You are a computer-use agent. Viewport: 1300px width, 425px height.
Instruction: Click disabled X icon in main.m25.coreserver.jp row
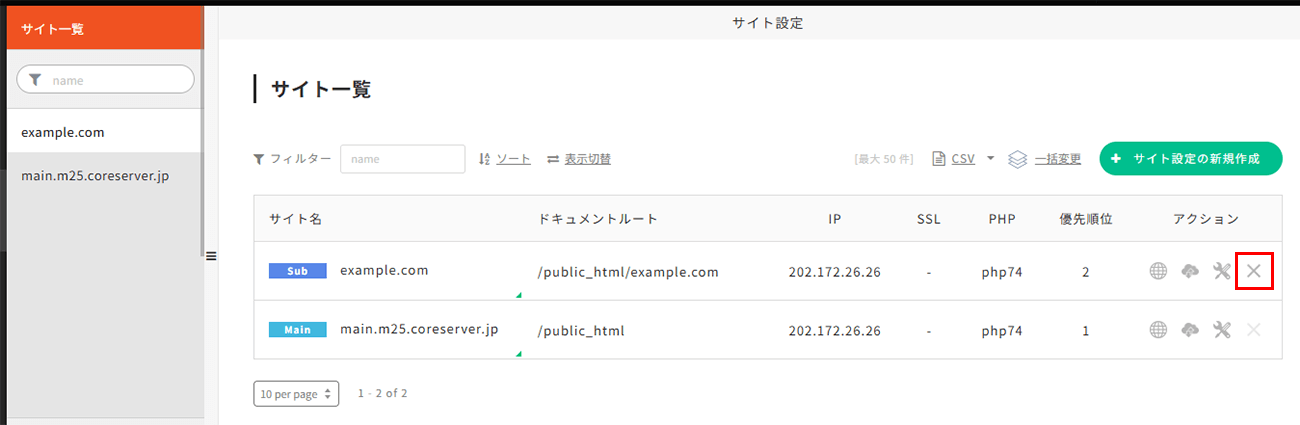1254,330
